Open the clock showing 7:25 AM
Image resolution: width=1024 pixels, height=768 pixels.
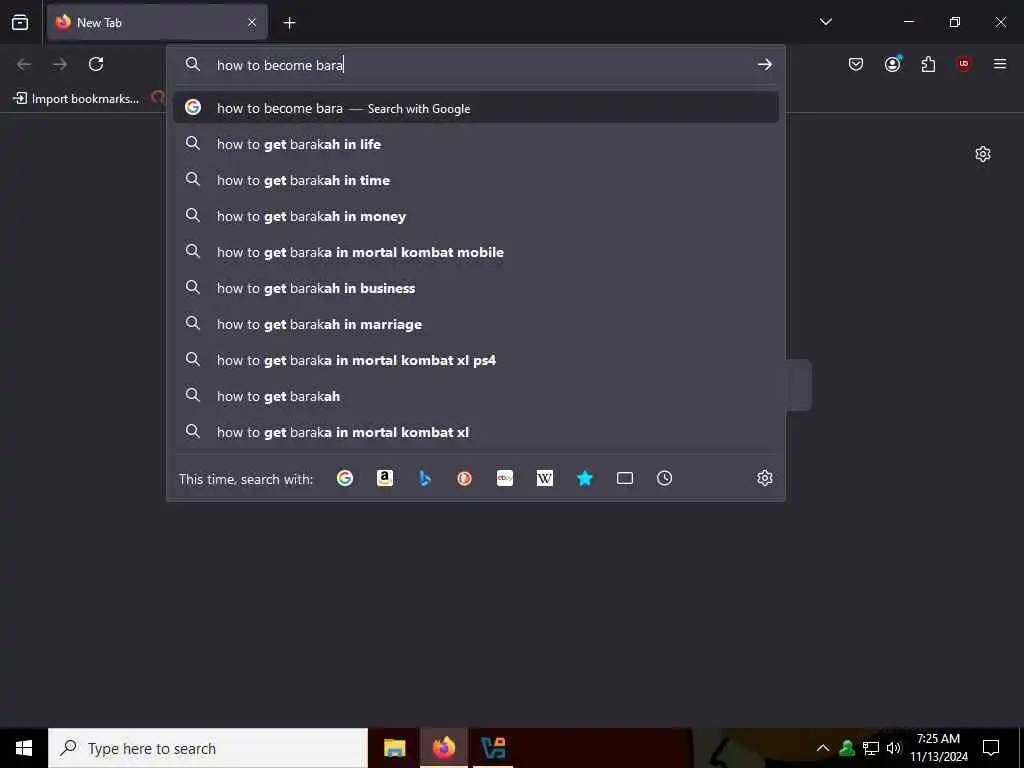click(938, 748)
